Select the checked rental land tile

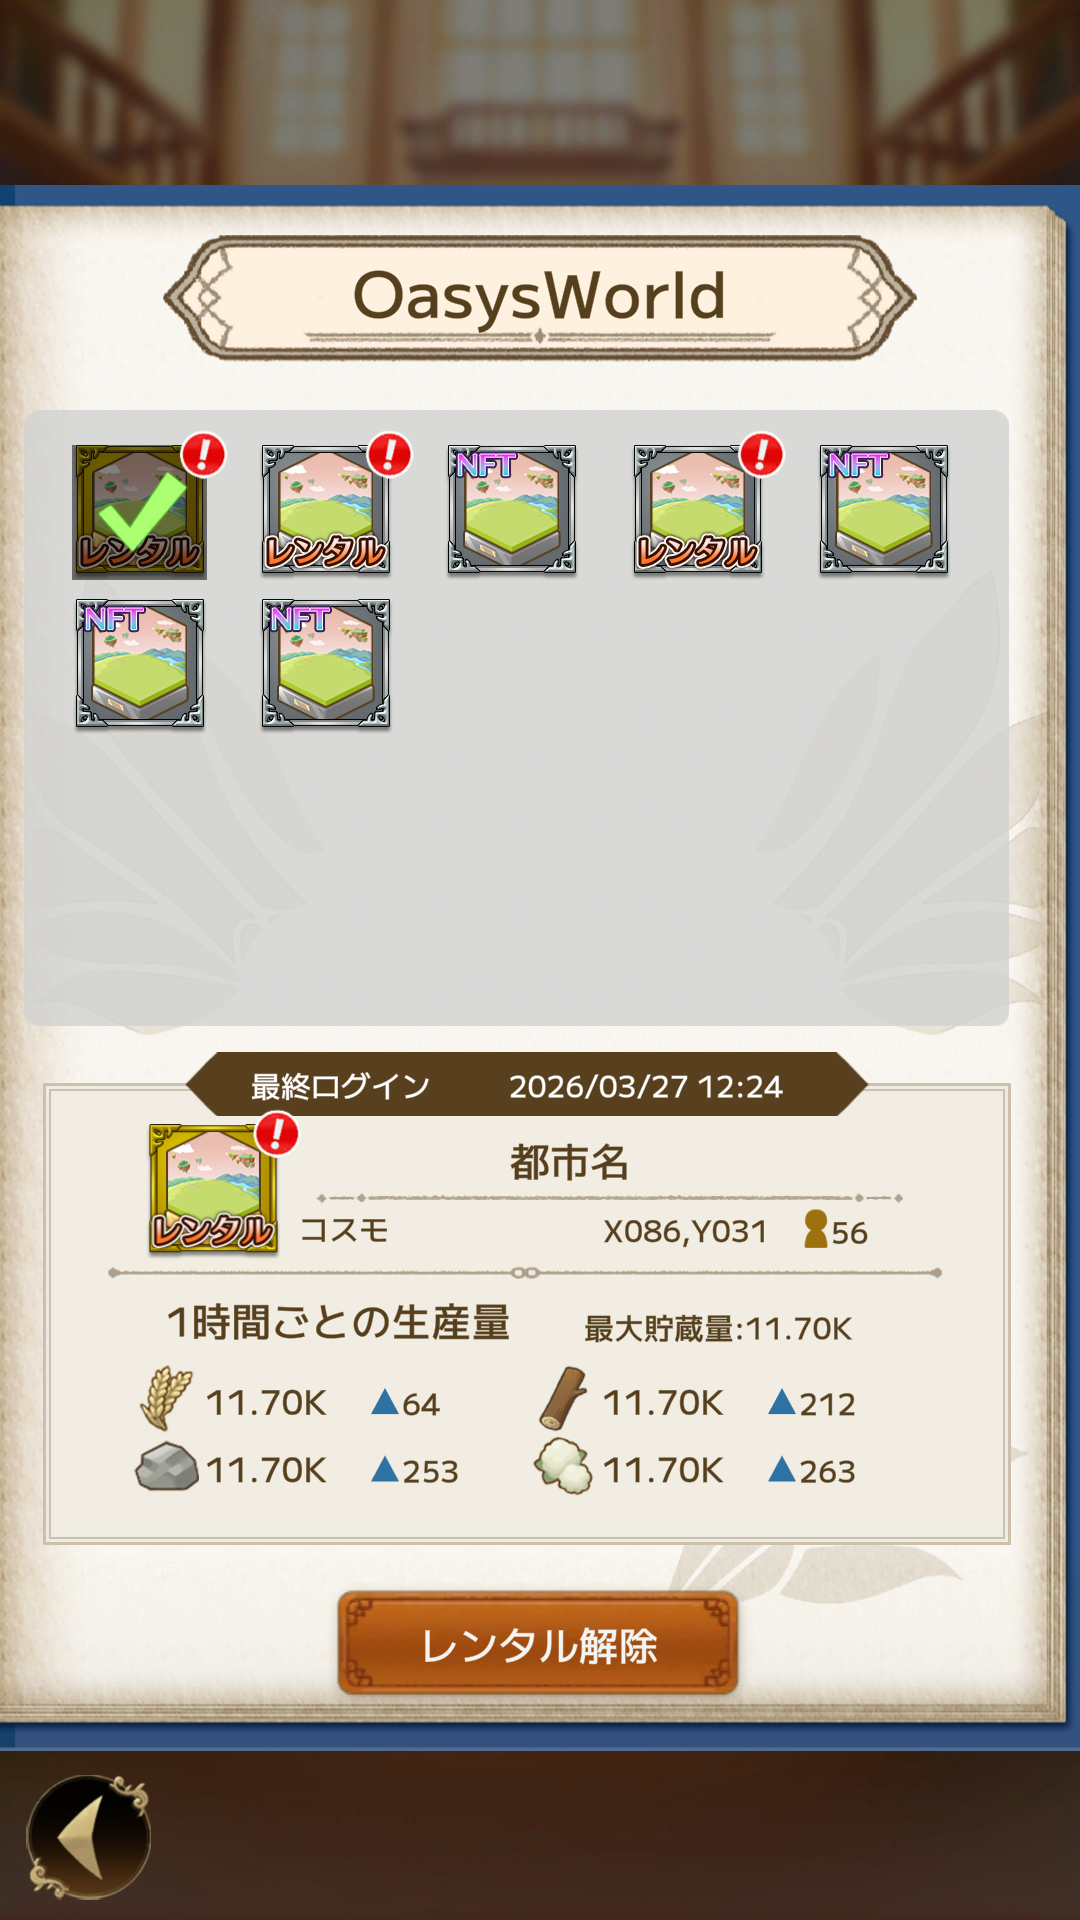point(139,511)
